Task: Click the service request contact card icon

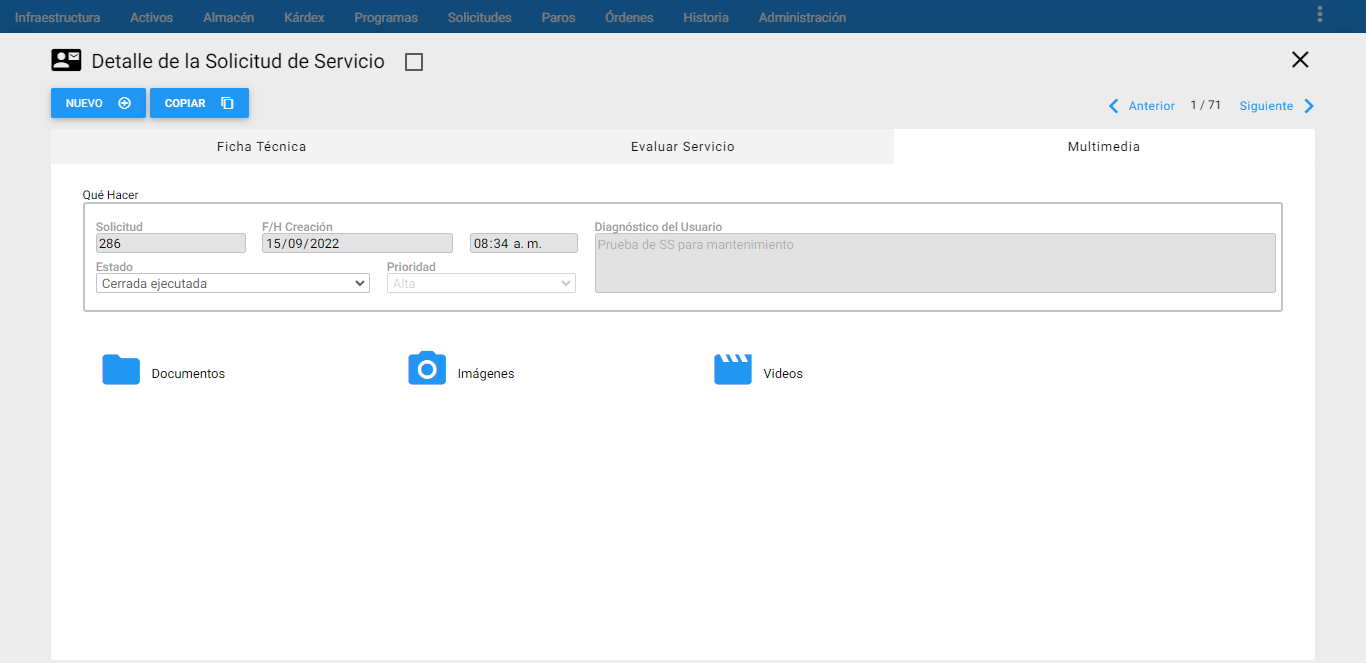Action: (66, 60)
